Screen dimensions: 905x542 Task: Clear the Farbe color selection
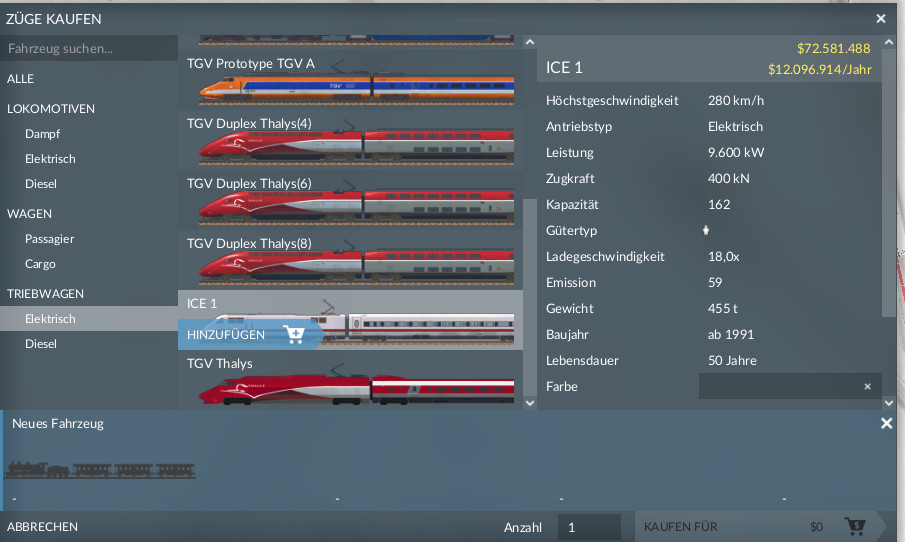click(x=867, y=387)
